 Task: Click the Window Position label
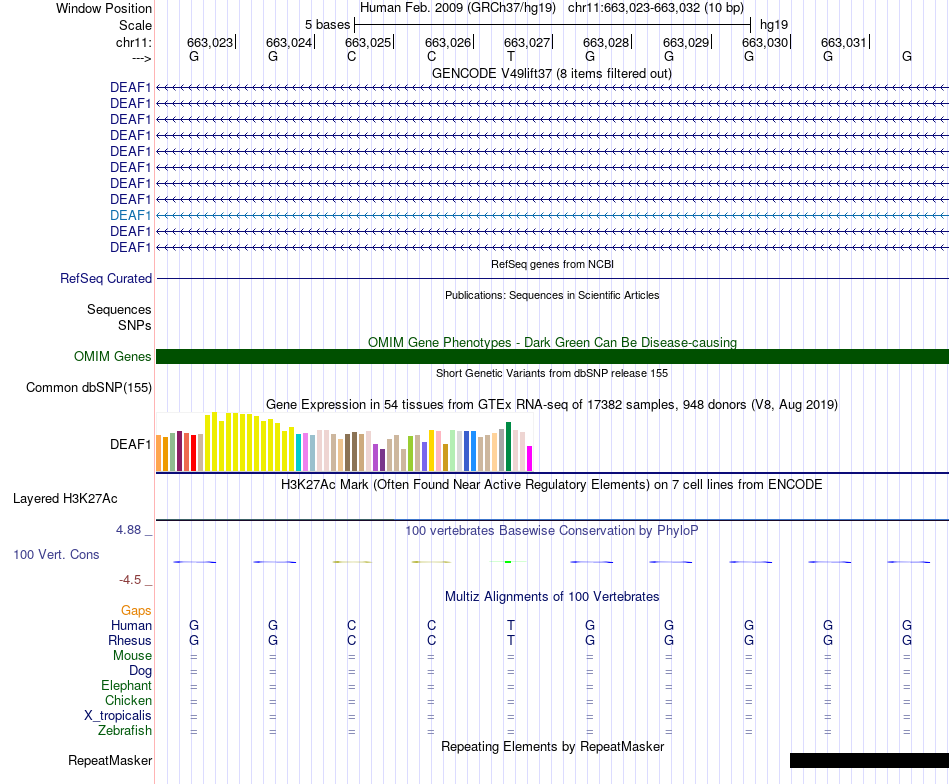(x=104, y=8)
